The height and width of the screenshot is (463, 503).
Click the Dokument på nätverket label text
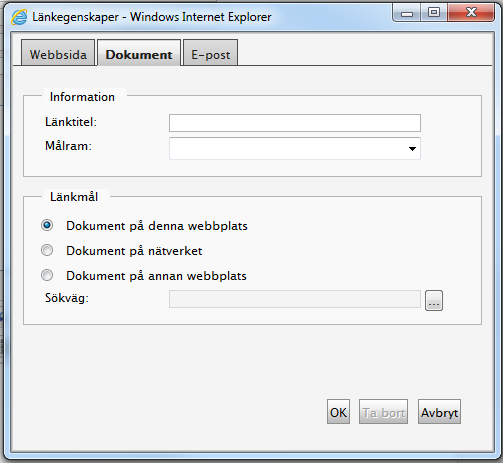pos(134,251)
